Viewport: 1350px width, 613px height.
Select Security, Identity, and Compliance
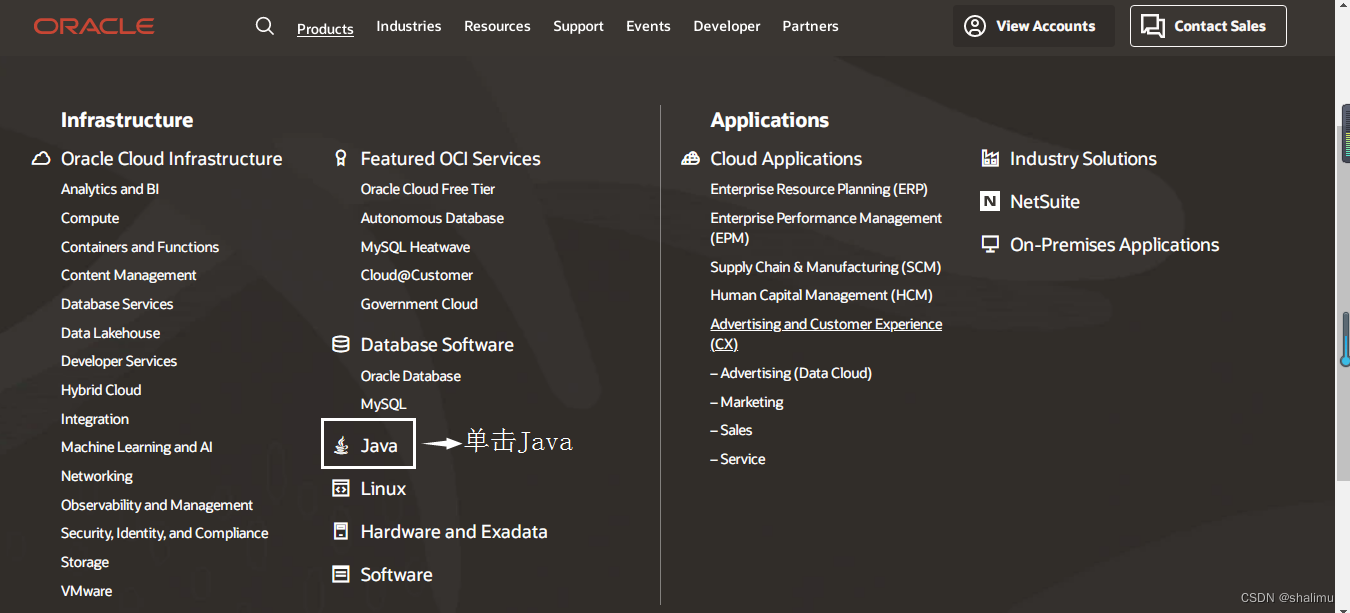165,533
